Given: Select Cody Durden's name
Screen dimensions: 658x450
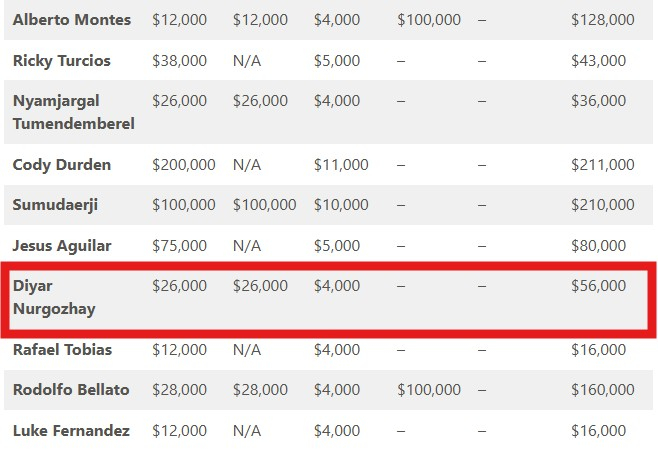Looking at the screenshot, I should point(62,164).
